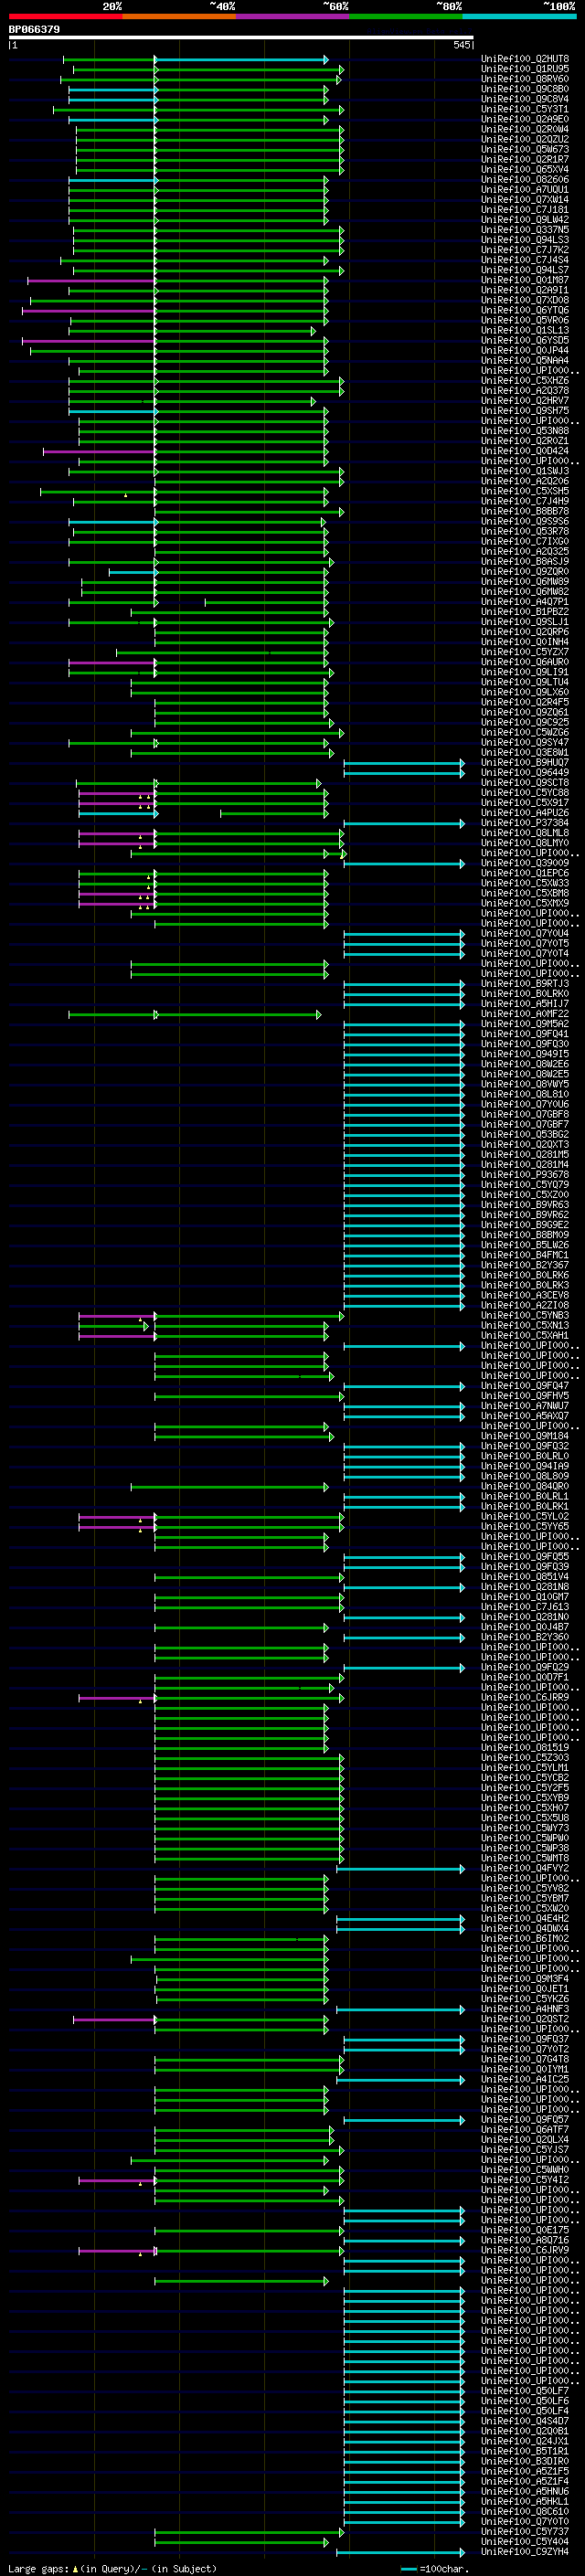Select hit label UniRef100_Q8L810

[525, 1095]
